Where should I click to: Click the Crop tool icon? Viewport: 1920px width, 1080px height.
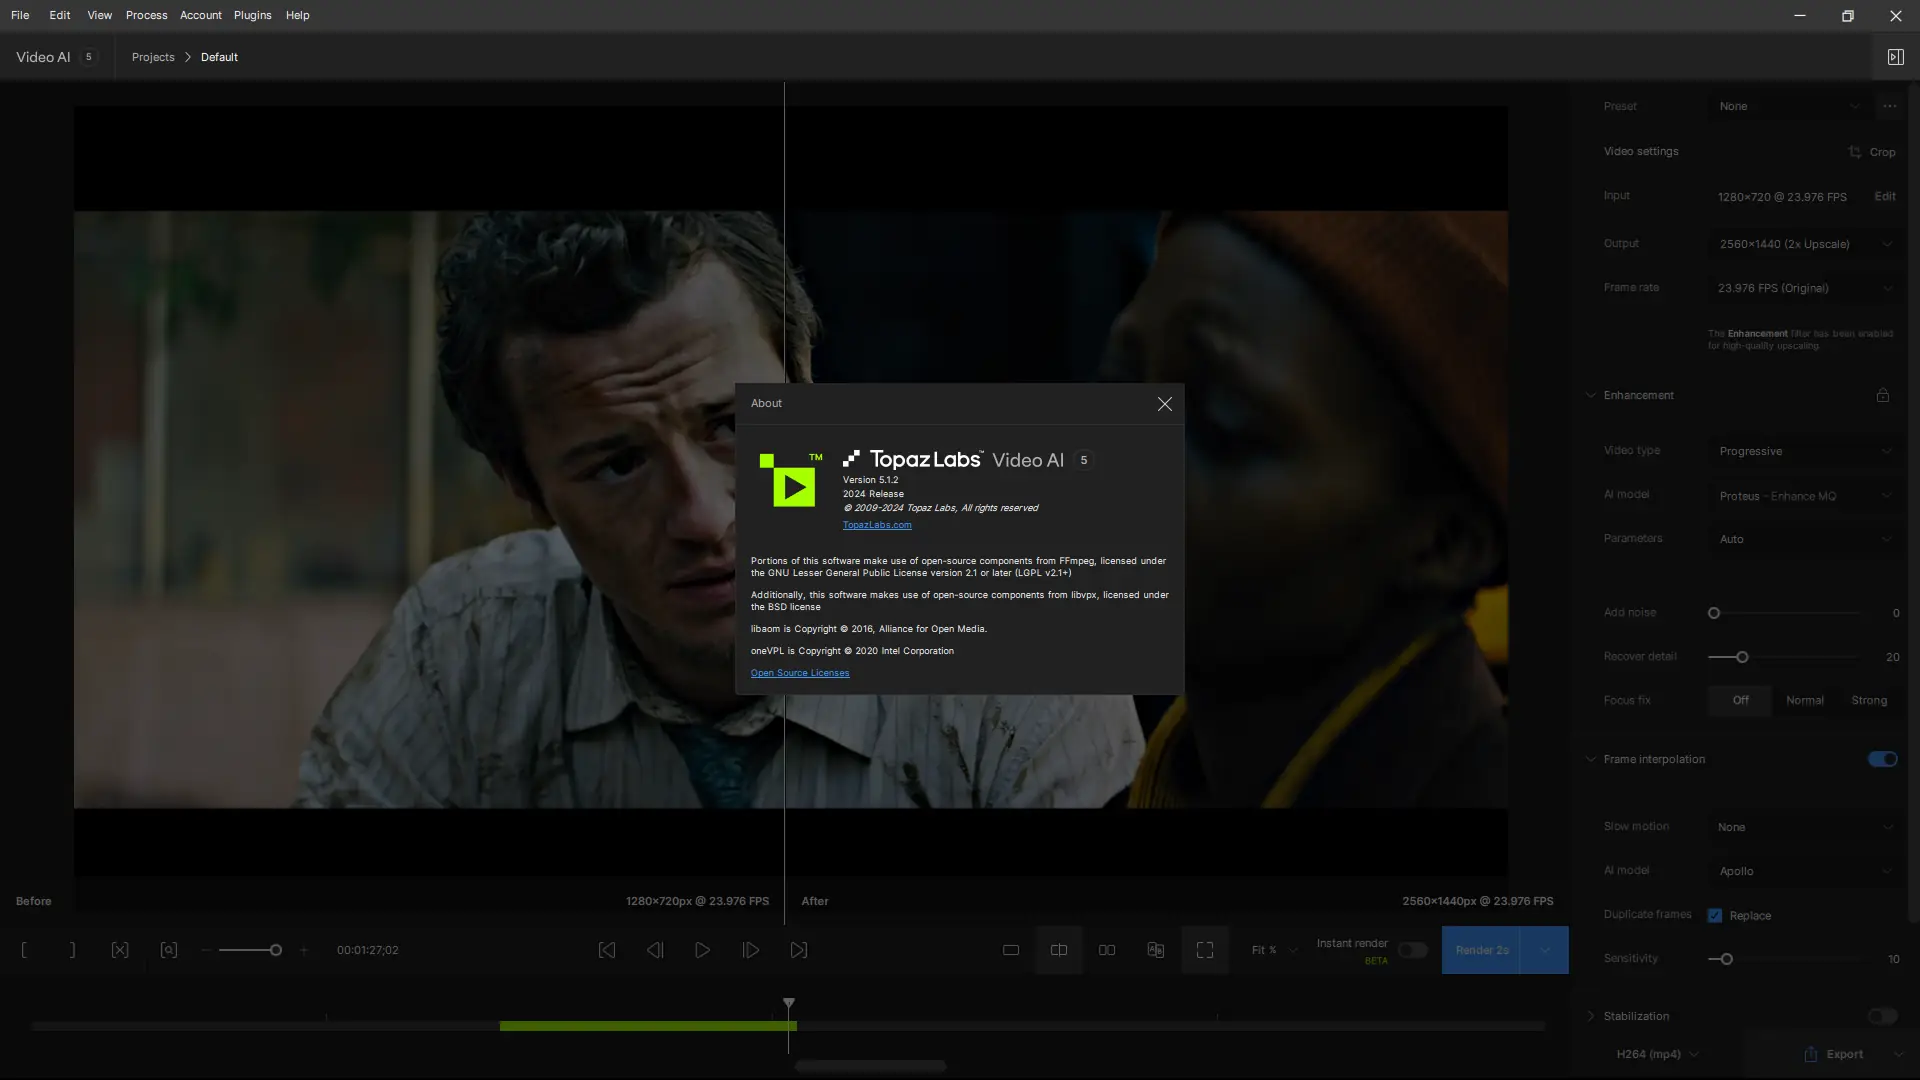[1855, 152]
